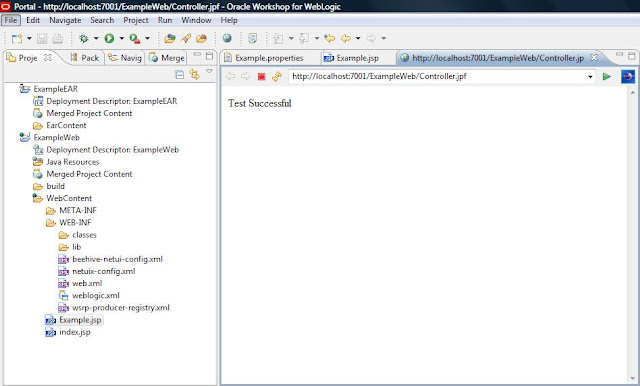Open the Window menu

(x=196, y=20)
